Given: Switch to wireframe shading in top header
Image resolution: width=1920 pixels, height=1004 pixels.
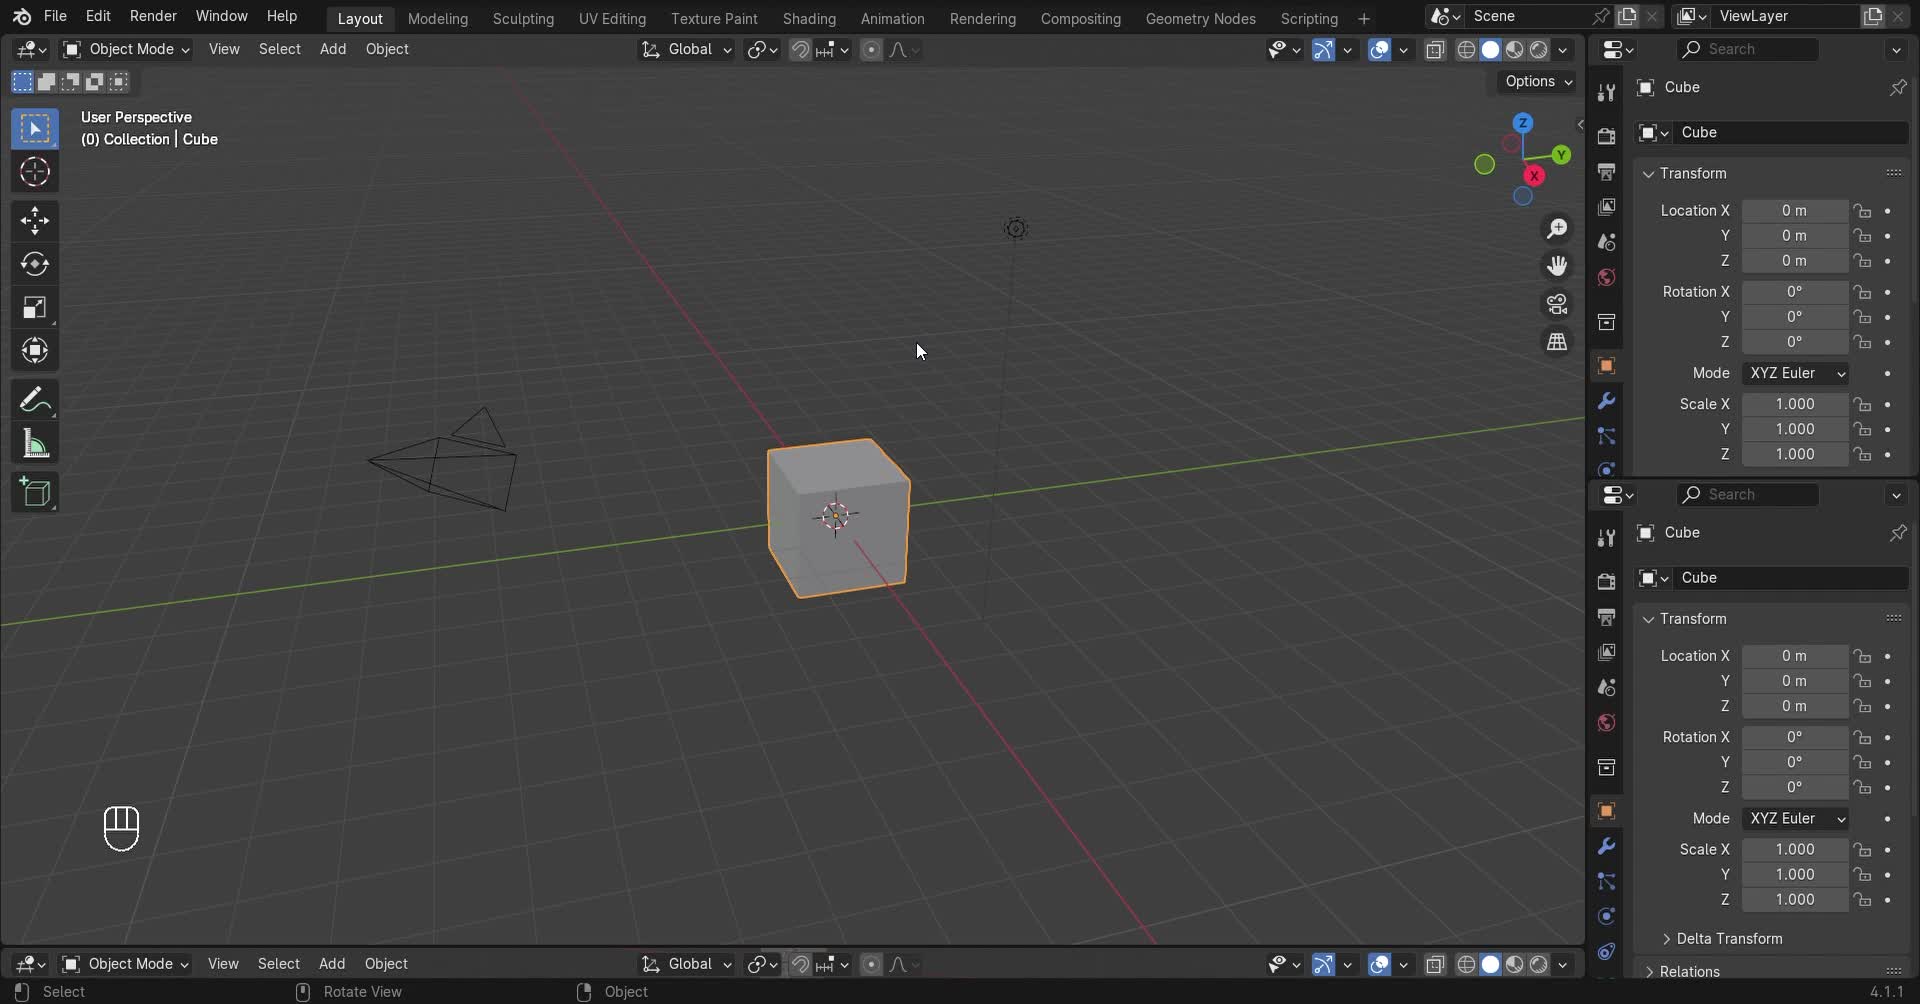Looking at the screenshot, I should [1466, 50].
